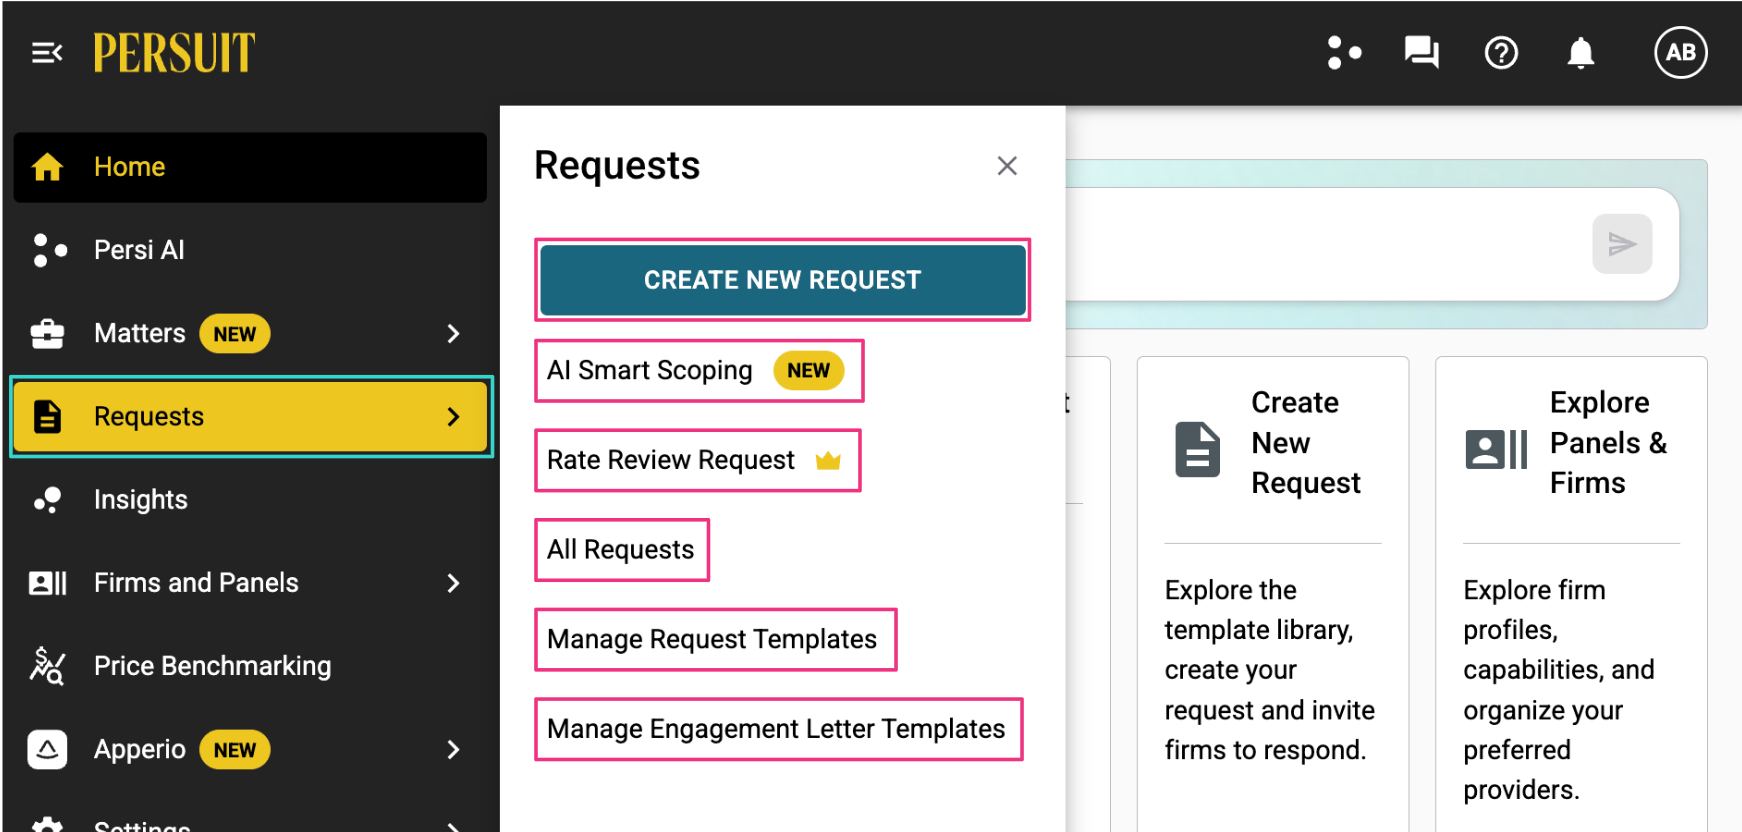Click the Apperio logo icon in sidebar
This screenshot has width=1742, height=832.
pyautogui.click(x=47, y=749)
